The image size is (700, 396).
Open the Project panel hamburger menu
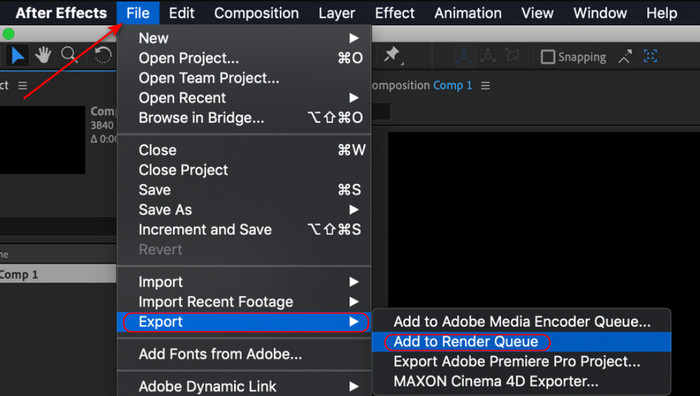tap(23, 85)
